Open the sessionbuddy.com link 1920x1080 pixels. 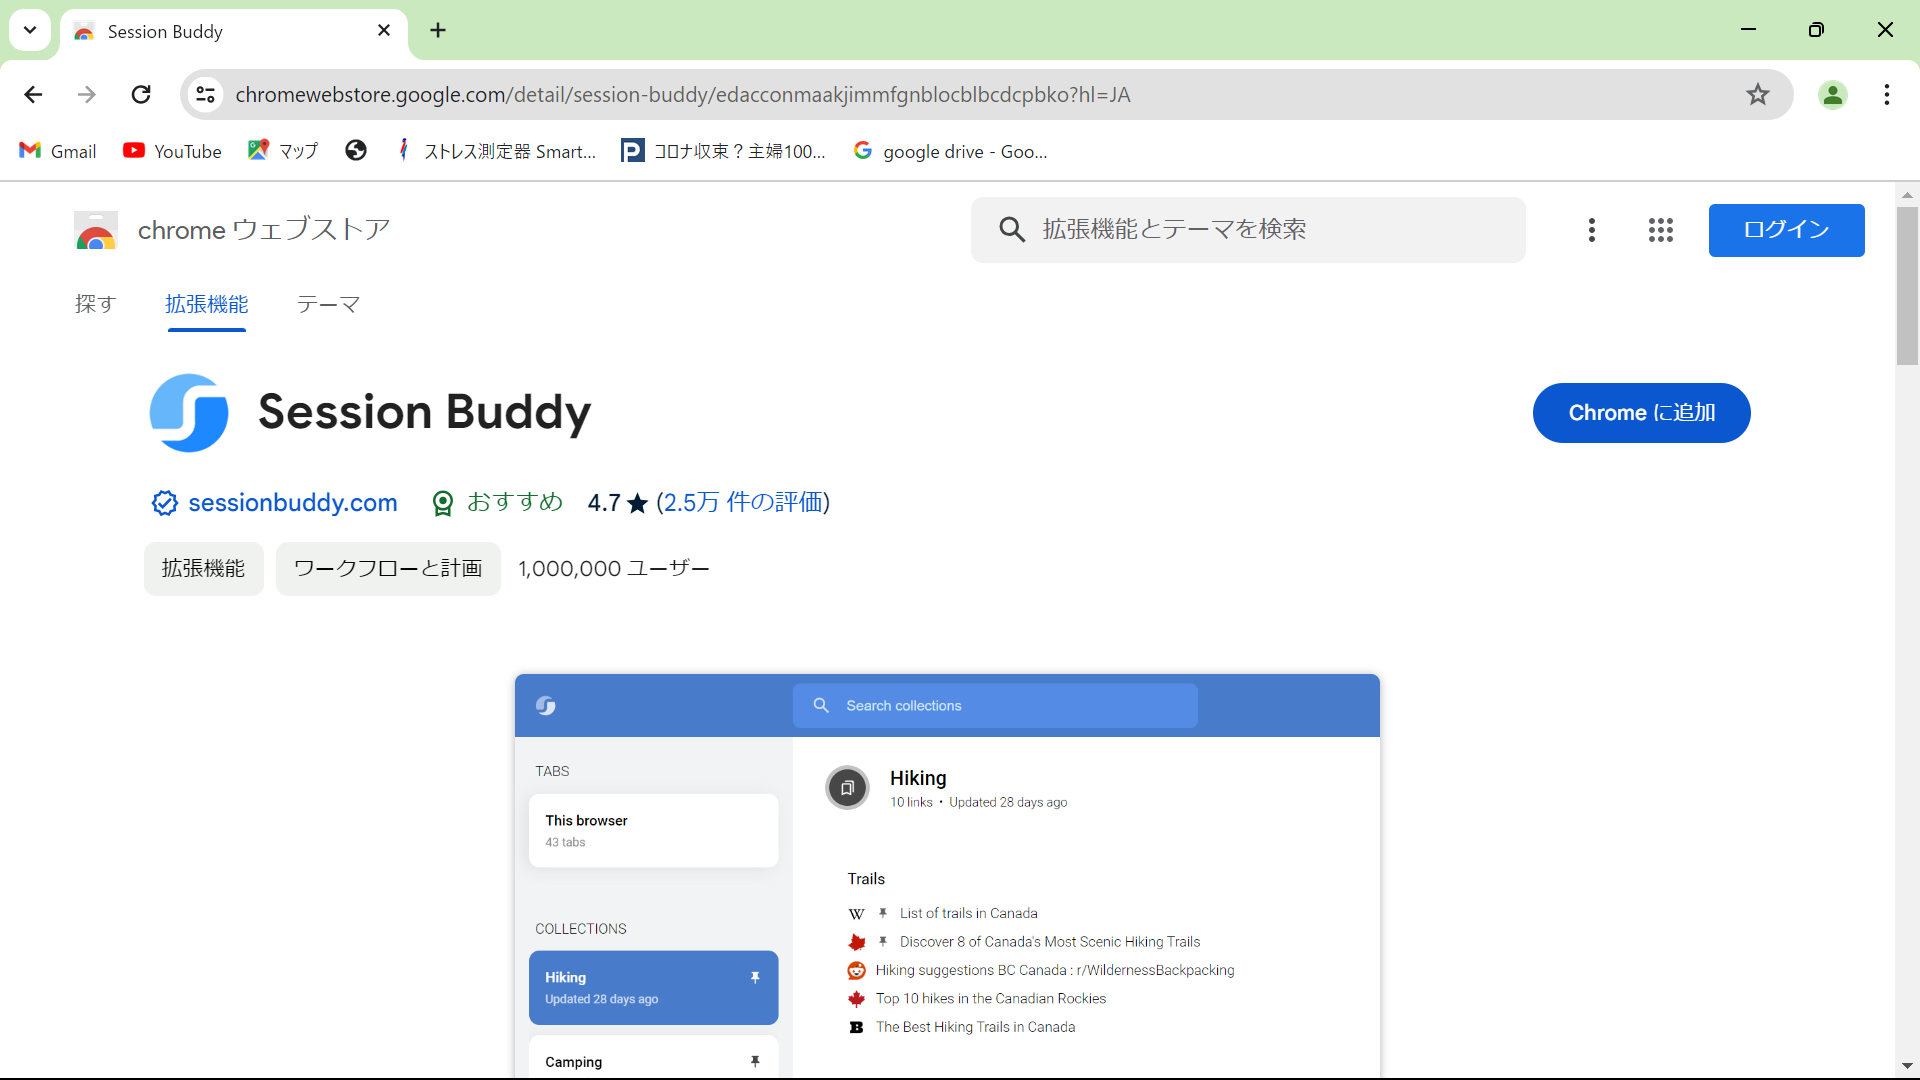point(292,503)
